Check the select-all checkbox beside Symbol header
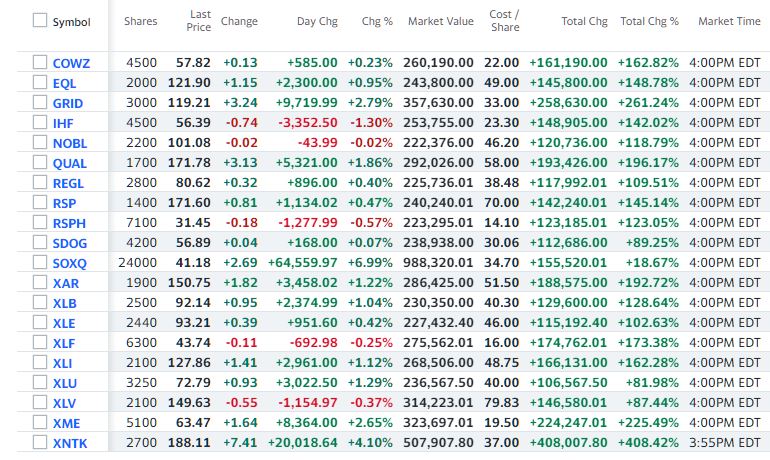The height and width of the screenshot is (460, 770). click(x=39, y=21)
